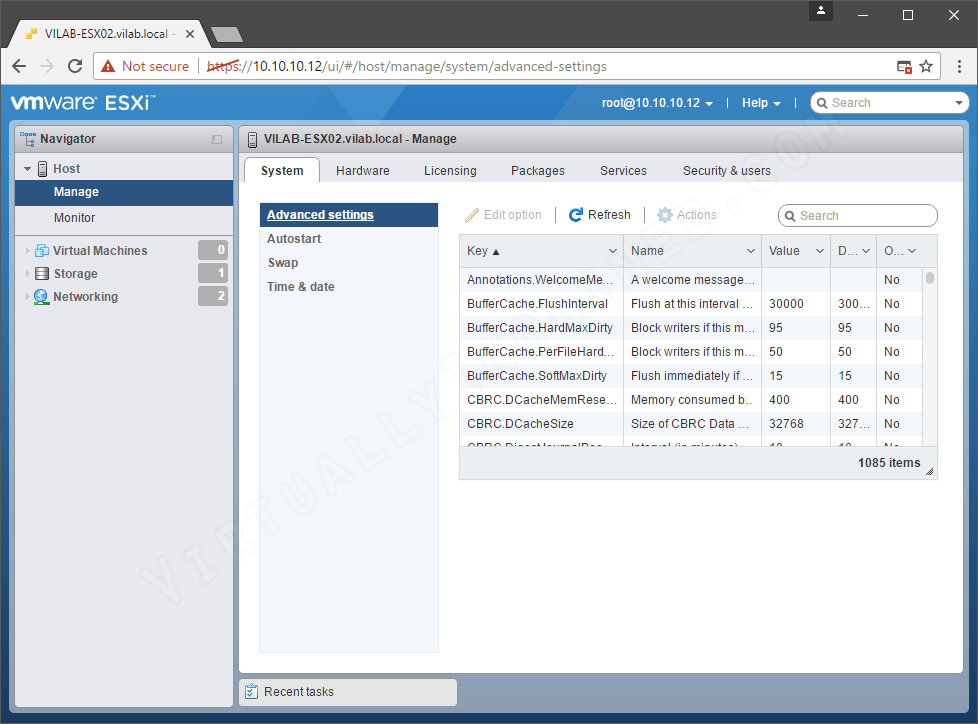Open the Name column dropdown
978x724 pixels.
point(751,250)
